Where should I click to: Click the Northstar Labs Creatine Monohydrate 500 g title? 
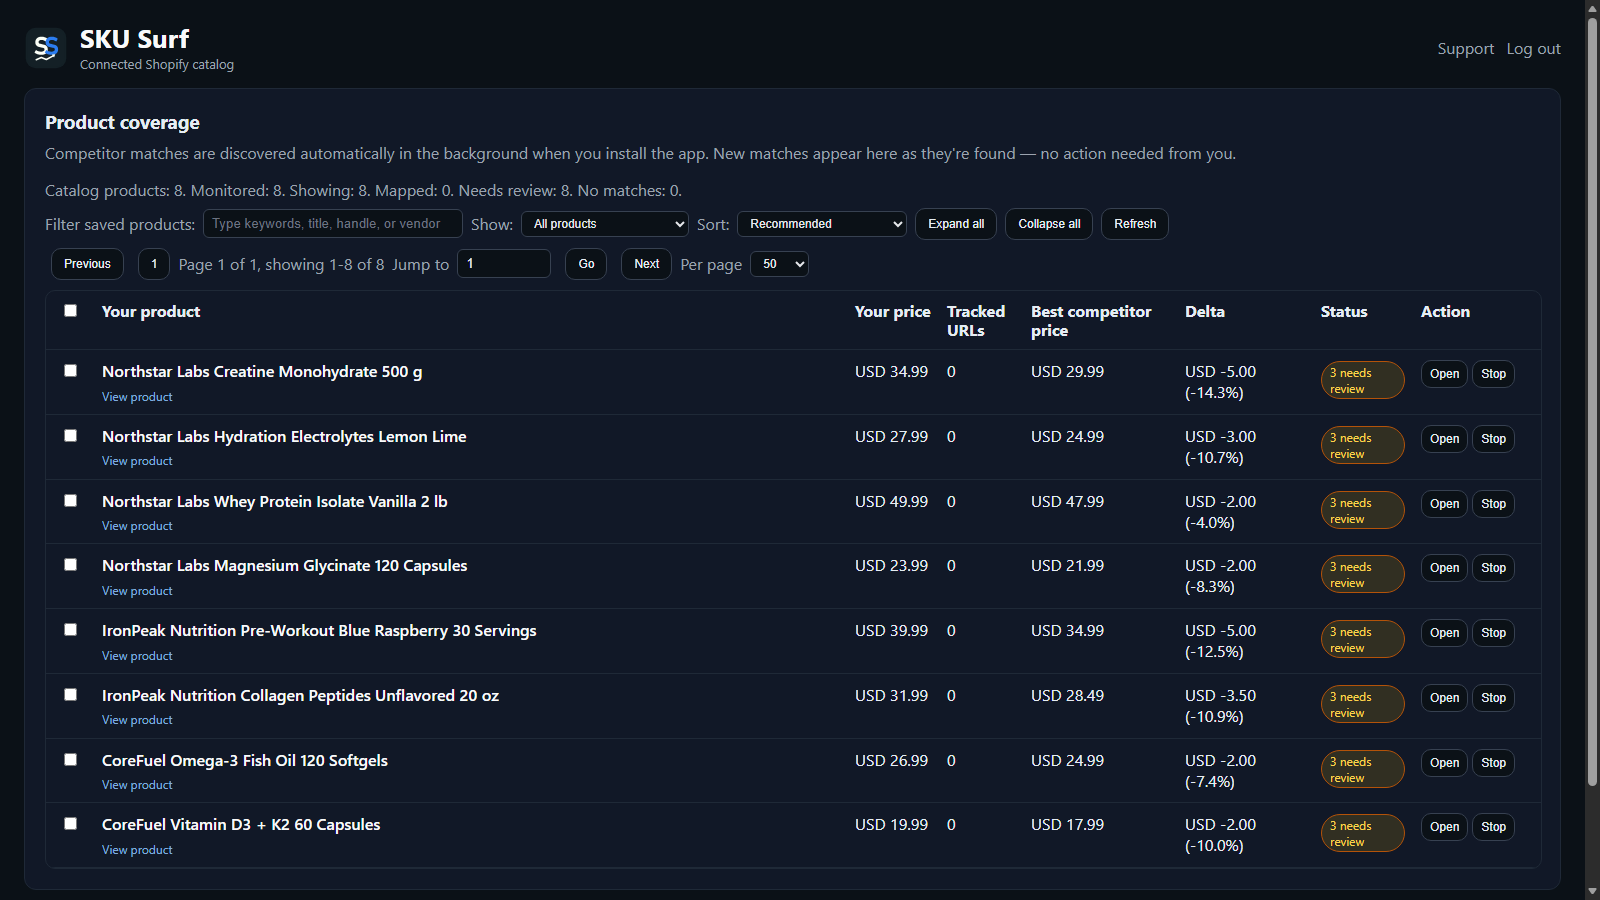pyautogui.click(x=262, y=372)
